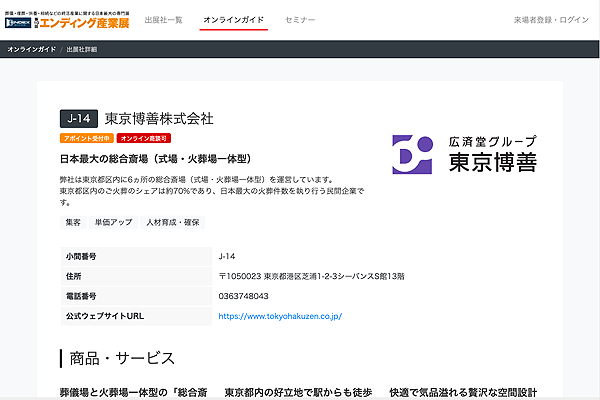Go to オンラインガイド breadcrumb
The height and width of the screenshot is (400, 600).
(x=32, y=49)
